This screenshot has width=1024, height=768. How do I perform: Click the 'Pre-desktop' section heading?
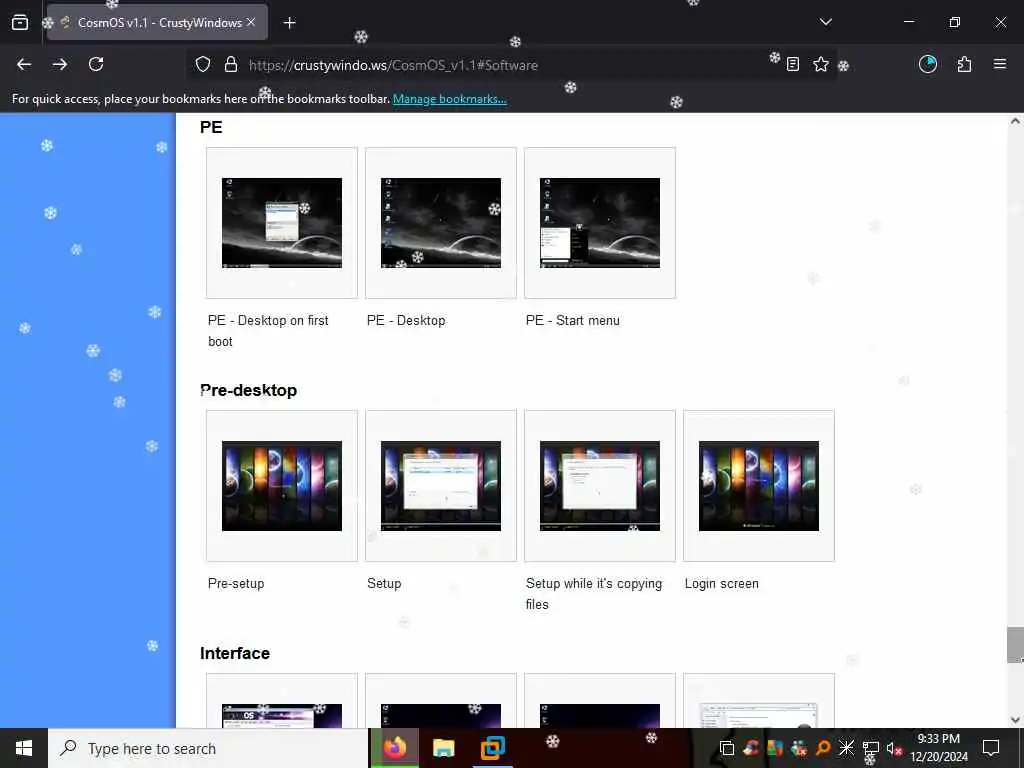[x=248, y=391]
